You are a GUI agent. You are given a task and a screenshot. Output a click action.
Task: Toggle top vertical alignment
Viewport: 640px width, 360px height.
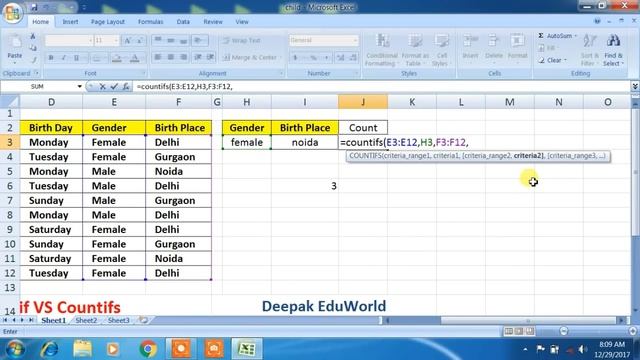158,40
